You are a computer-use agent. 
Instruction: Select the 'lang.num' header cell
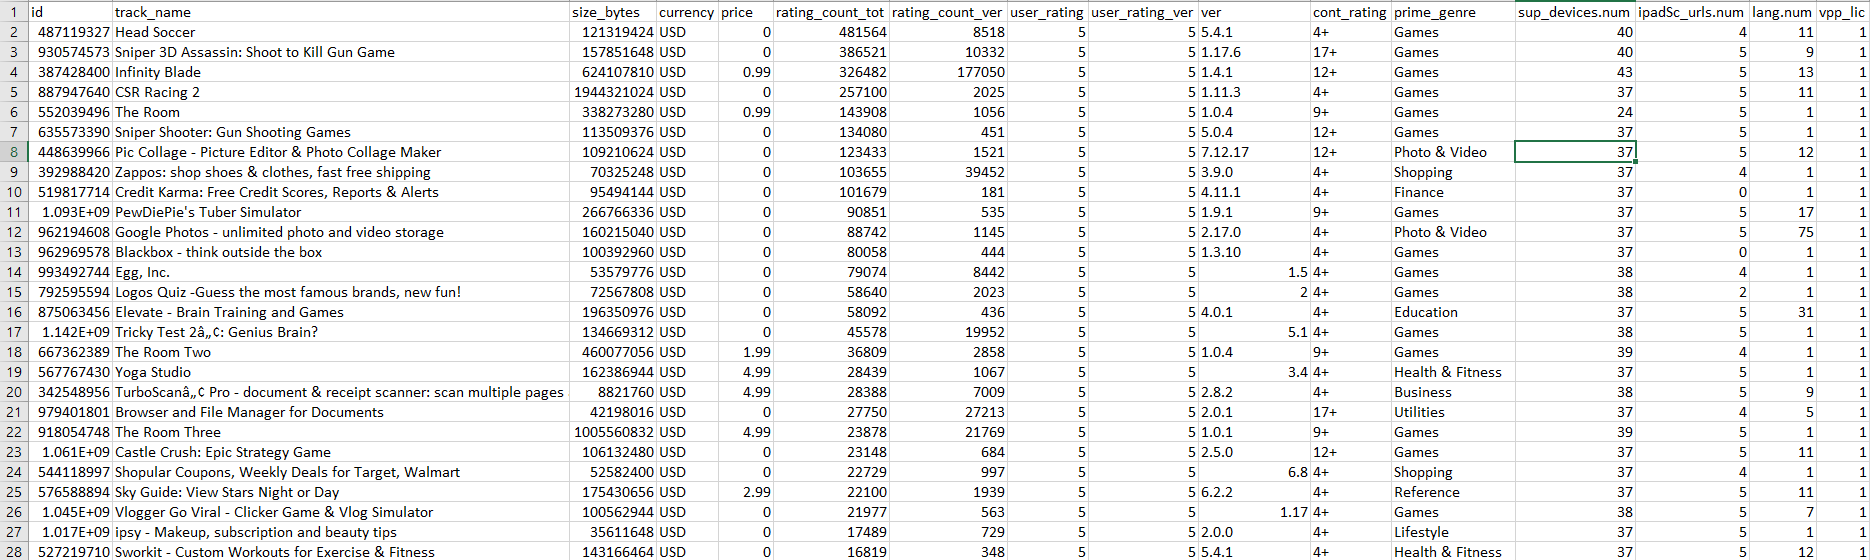pyautogui.click(x=1782, y=12)
